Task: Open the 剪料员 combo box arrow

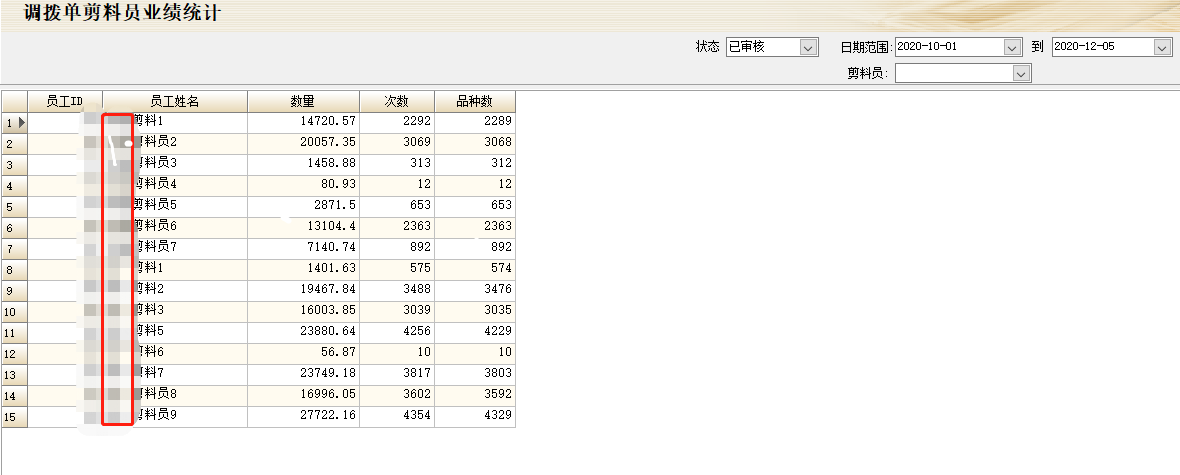Action: tap(1021, 73)
